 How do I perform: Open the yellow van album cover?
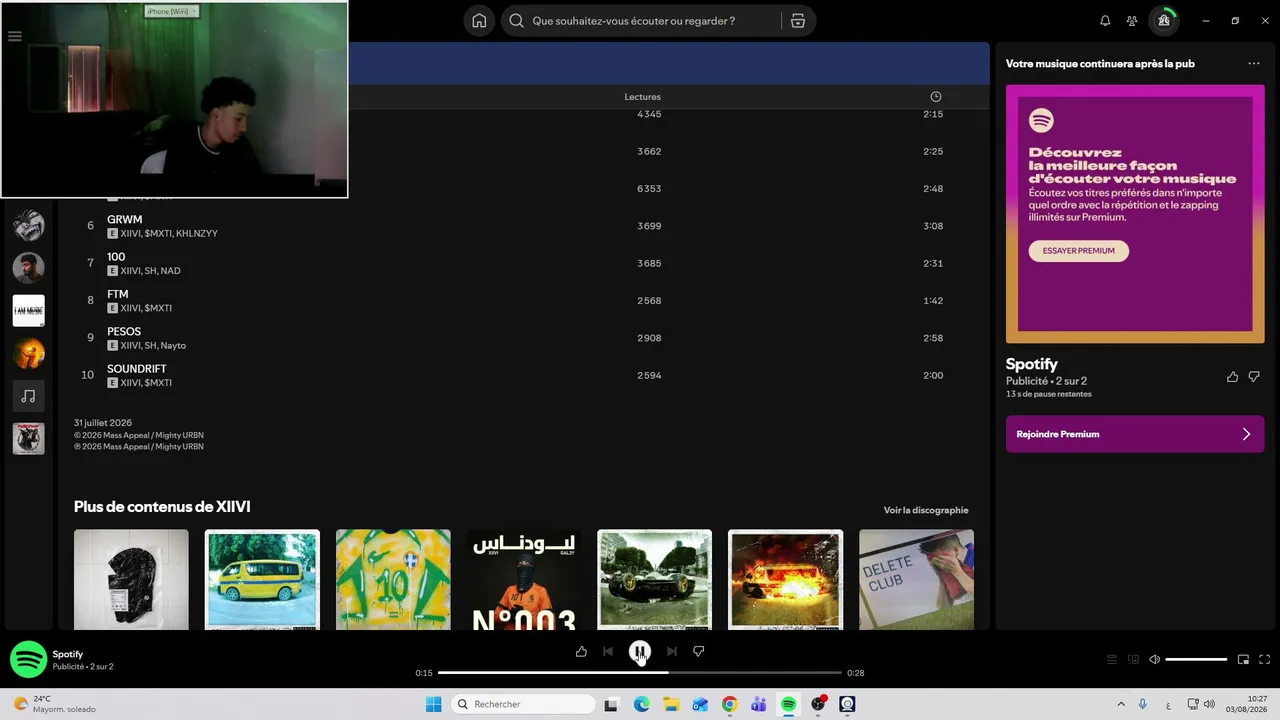[x=262, y=580]
